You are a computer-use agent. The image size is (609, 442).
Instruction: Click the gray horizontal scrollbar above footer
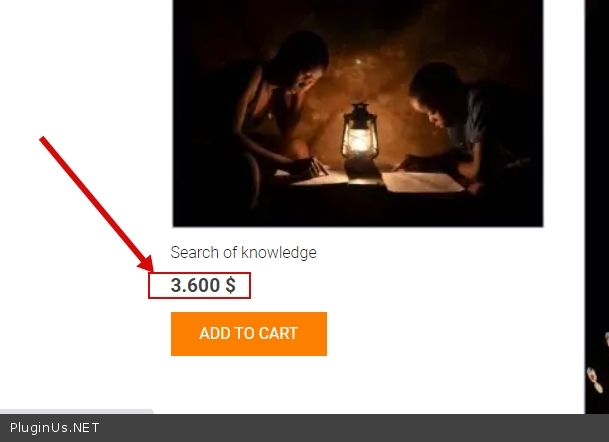(77, 411)
